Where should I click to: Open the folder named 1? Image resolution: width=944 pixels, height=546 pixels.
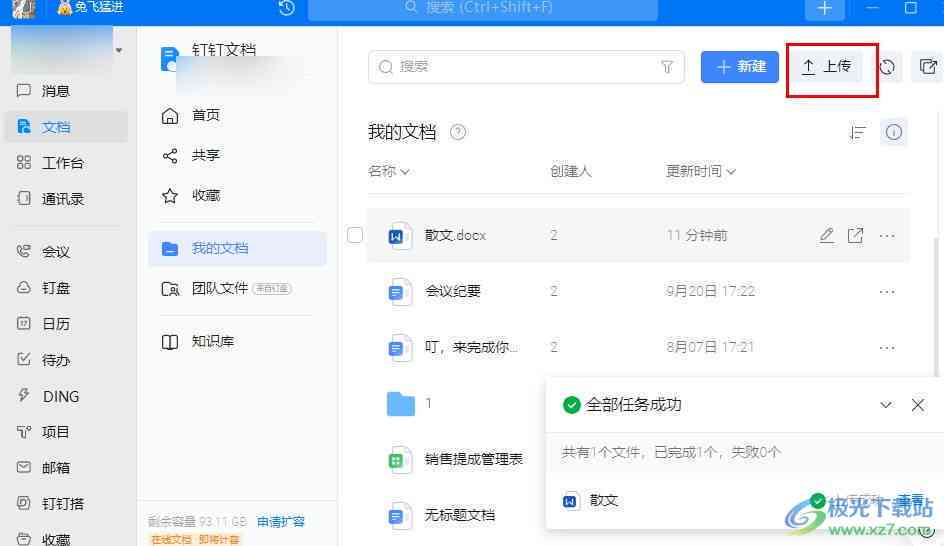[401, 403]
